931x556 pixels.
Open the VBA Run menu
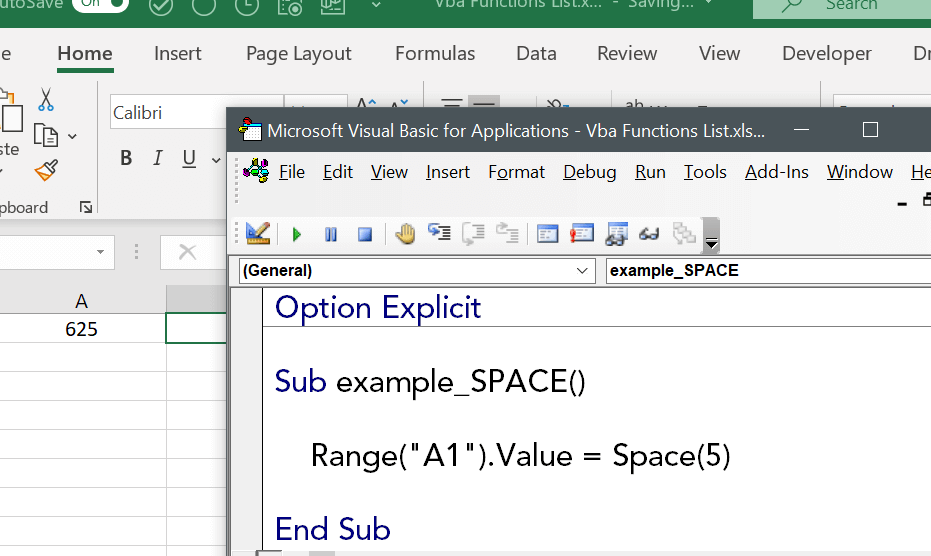650,172
